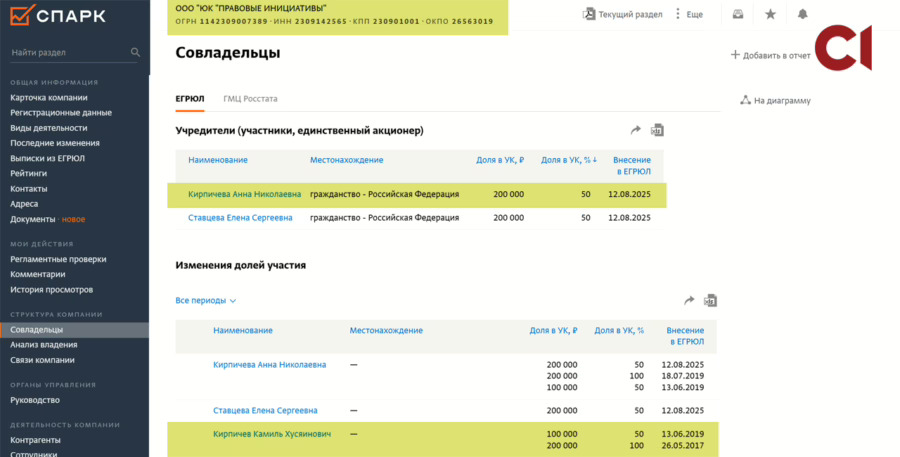Open Анализ владения in sidebar

click(44, 344)
